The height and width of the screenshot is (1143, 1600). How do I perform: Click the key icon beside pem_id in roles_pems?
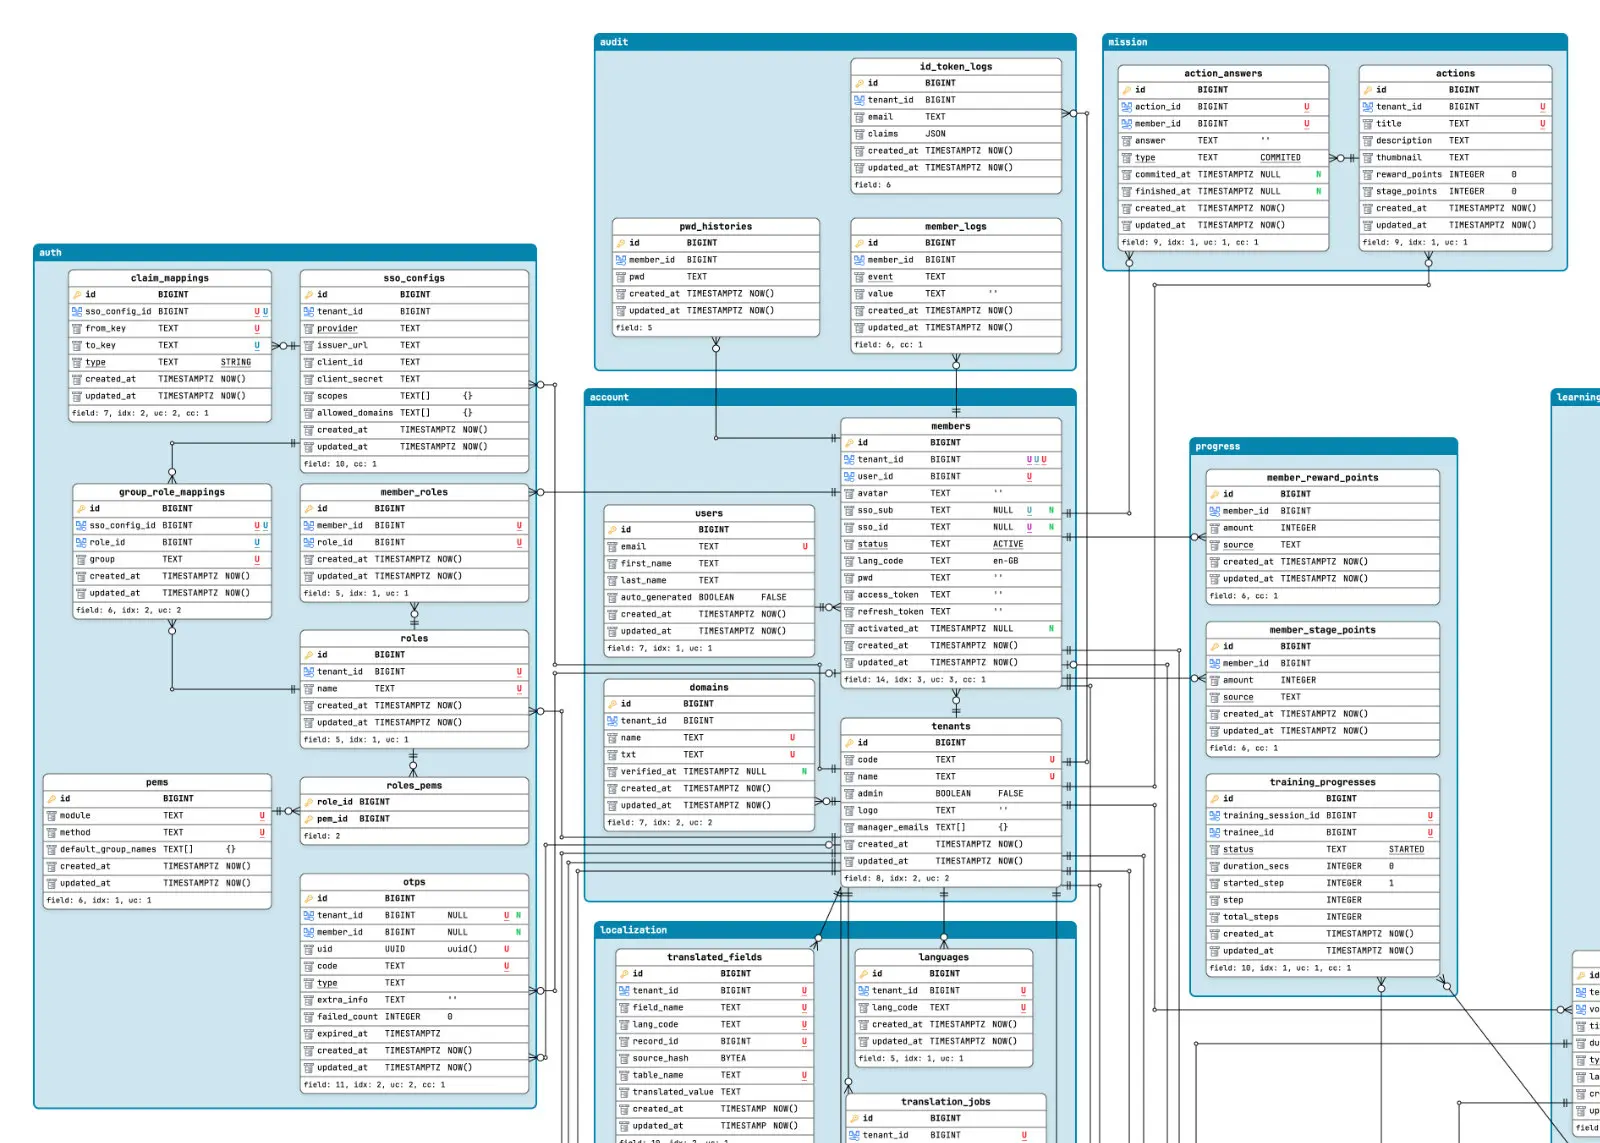coord(309,819)
